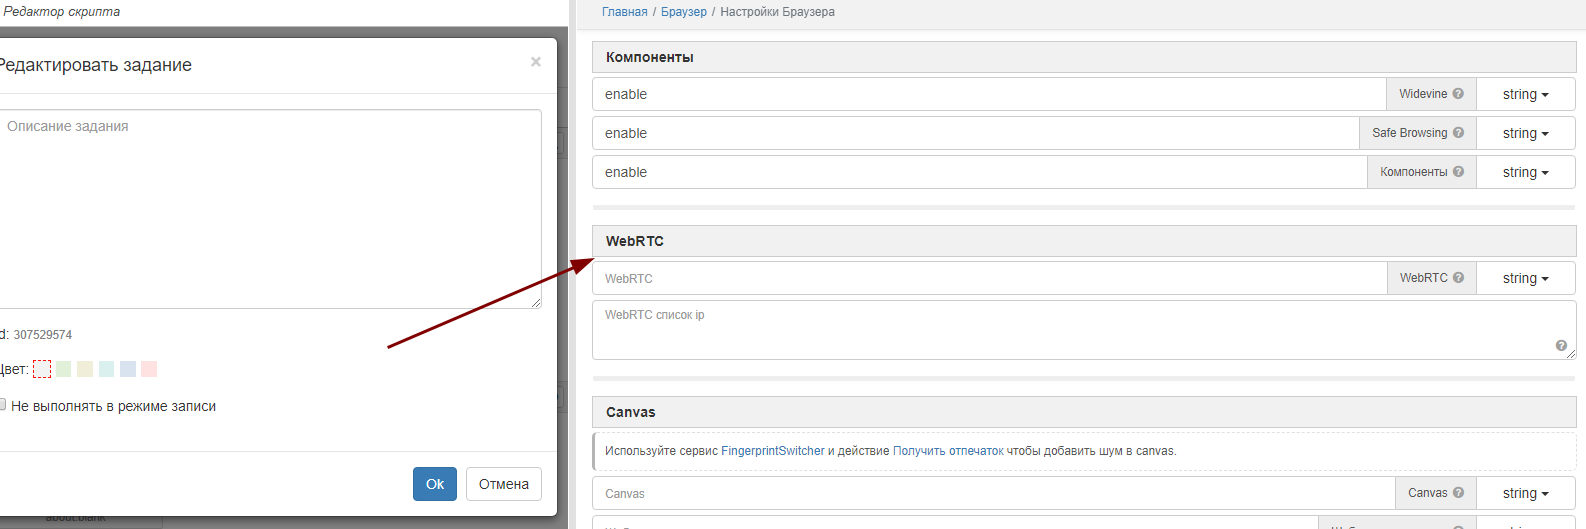Select the green task color swatch

pyautogui.click(x=63, y=369)
